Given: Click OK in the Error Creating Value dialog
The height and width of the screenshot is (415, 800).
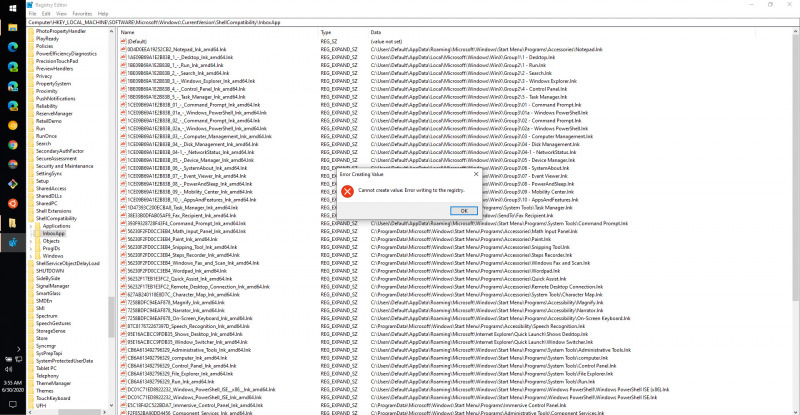Looking at the screenshot, I should point(464,210).
